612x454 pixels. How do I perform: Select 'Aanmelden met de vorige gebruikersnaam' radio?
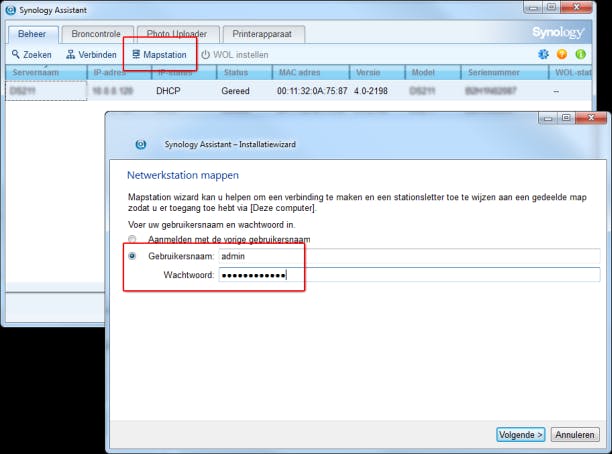click(x=132, y=239)
